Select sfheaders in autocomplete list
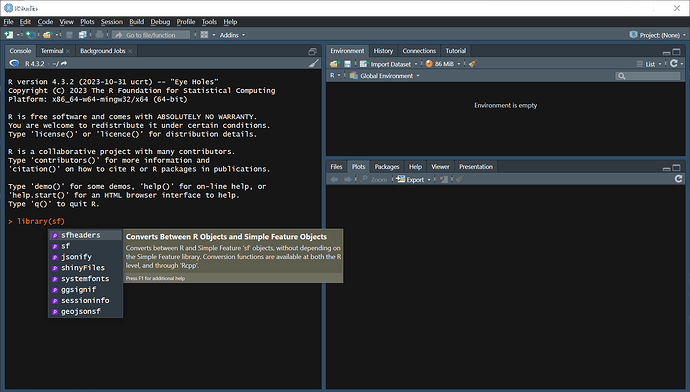 [85, 235]
